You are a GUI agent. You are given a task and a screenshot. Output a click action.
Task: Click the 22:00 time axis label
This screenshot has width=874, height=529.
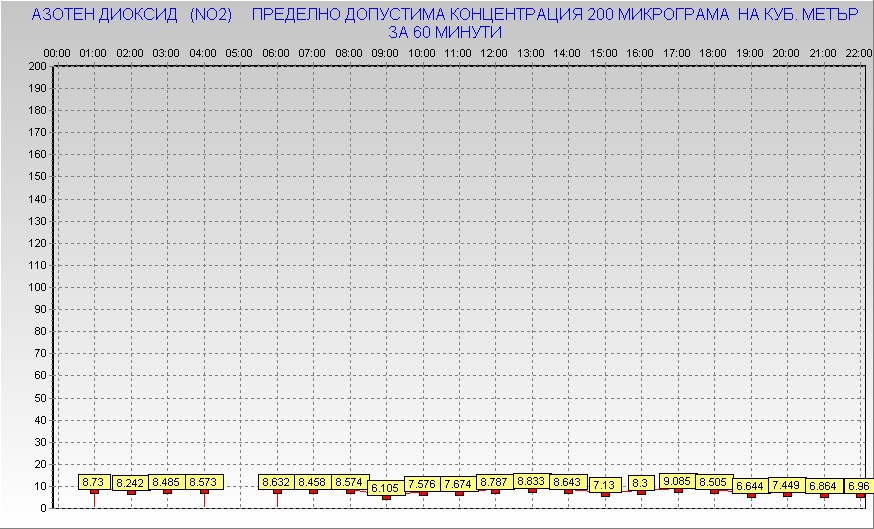click(859, 54)
